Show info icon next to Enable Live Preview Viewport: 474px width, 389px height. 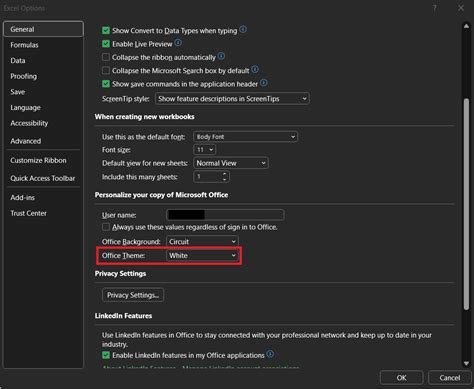coord(178,43)
